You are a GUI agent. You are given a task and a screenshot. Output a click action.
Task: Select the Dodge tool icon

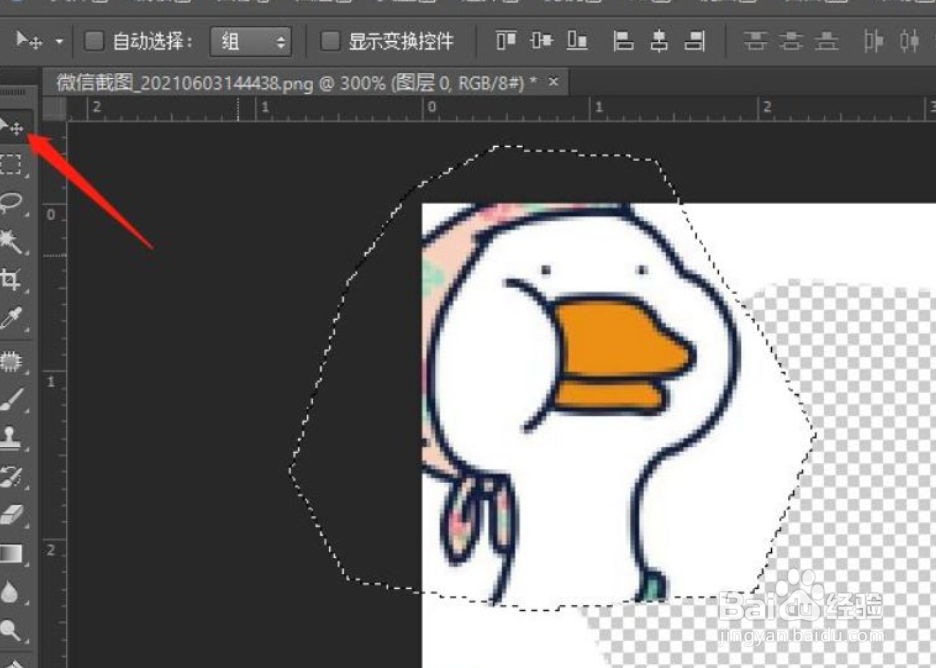point(10,630)
